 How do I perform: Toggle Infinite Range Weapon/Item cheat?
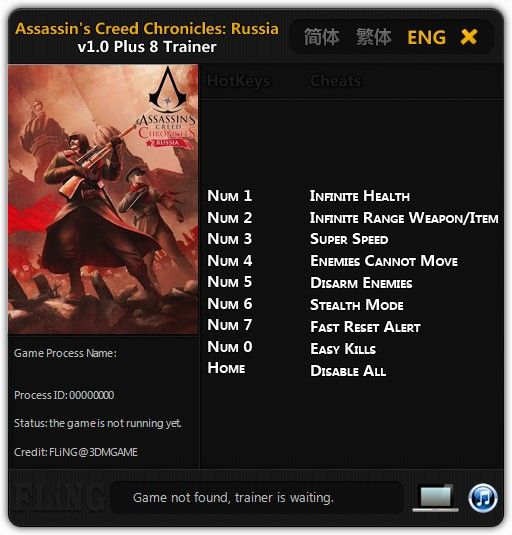[404, 218]
